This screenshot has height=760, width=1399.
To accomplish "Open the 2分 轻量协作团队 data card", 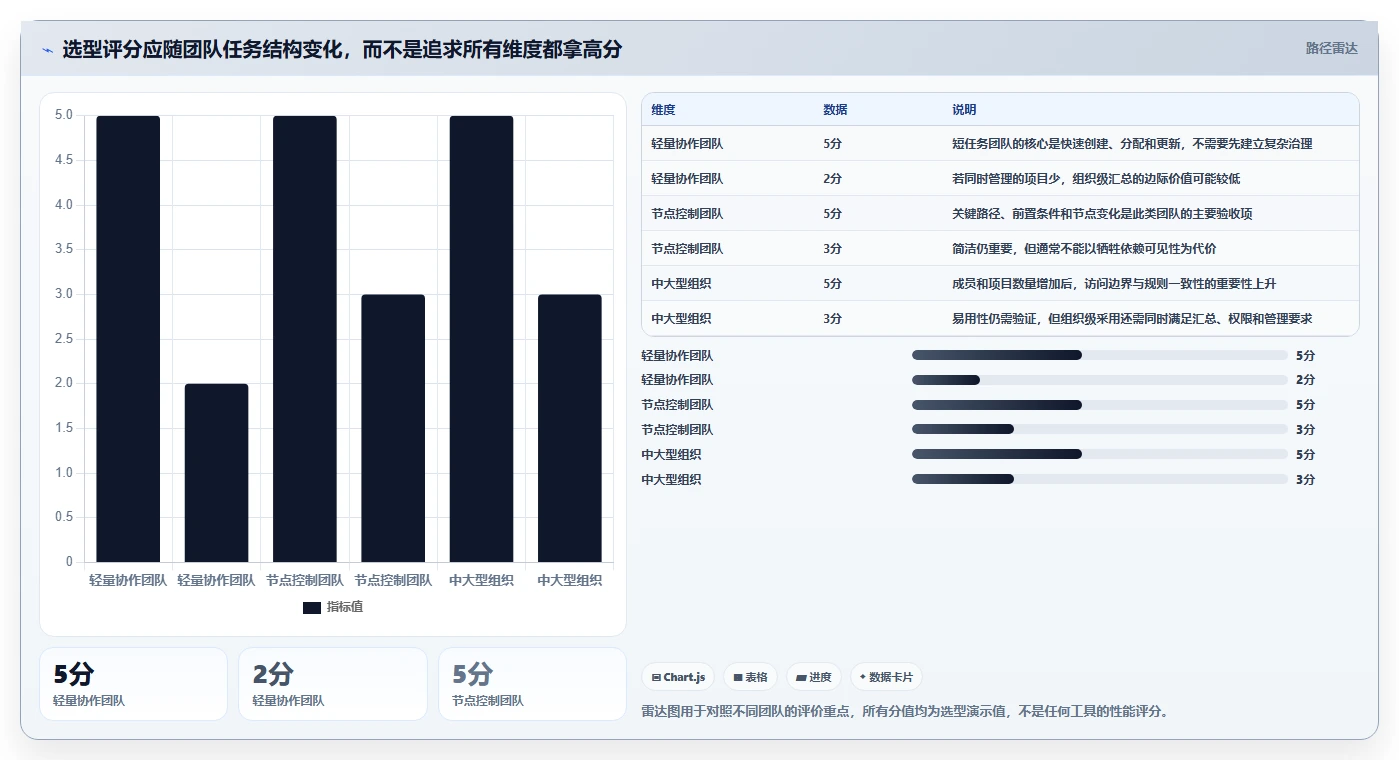I will [333, 684].
